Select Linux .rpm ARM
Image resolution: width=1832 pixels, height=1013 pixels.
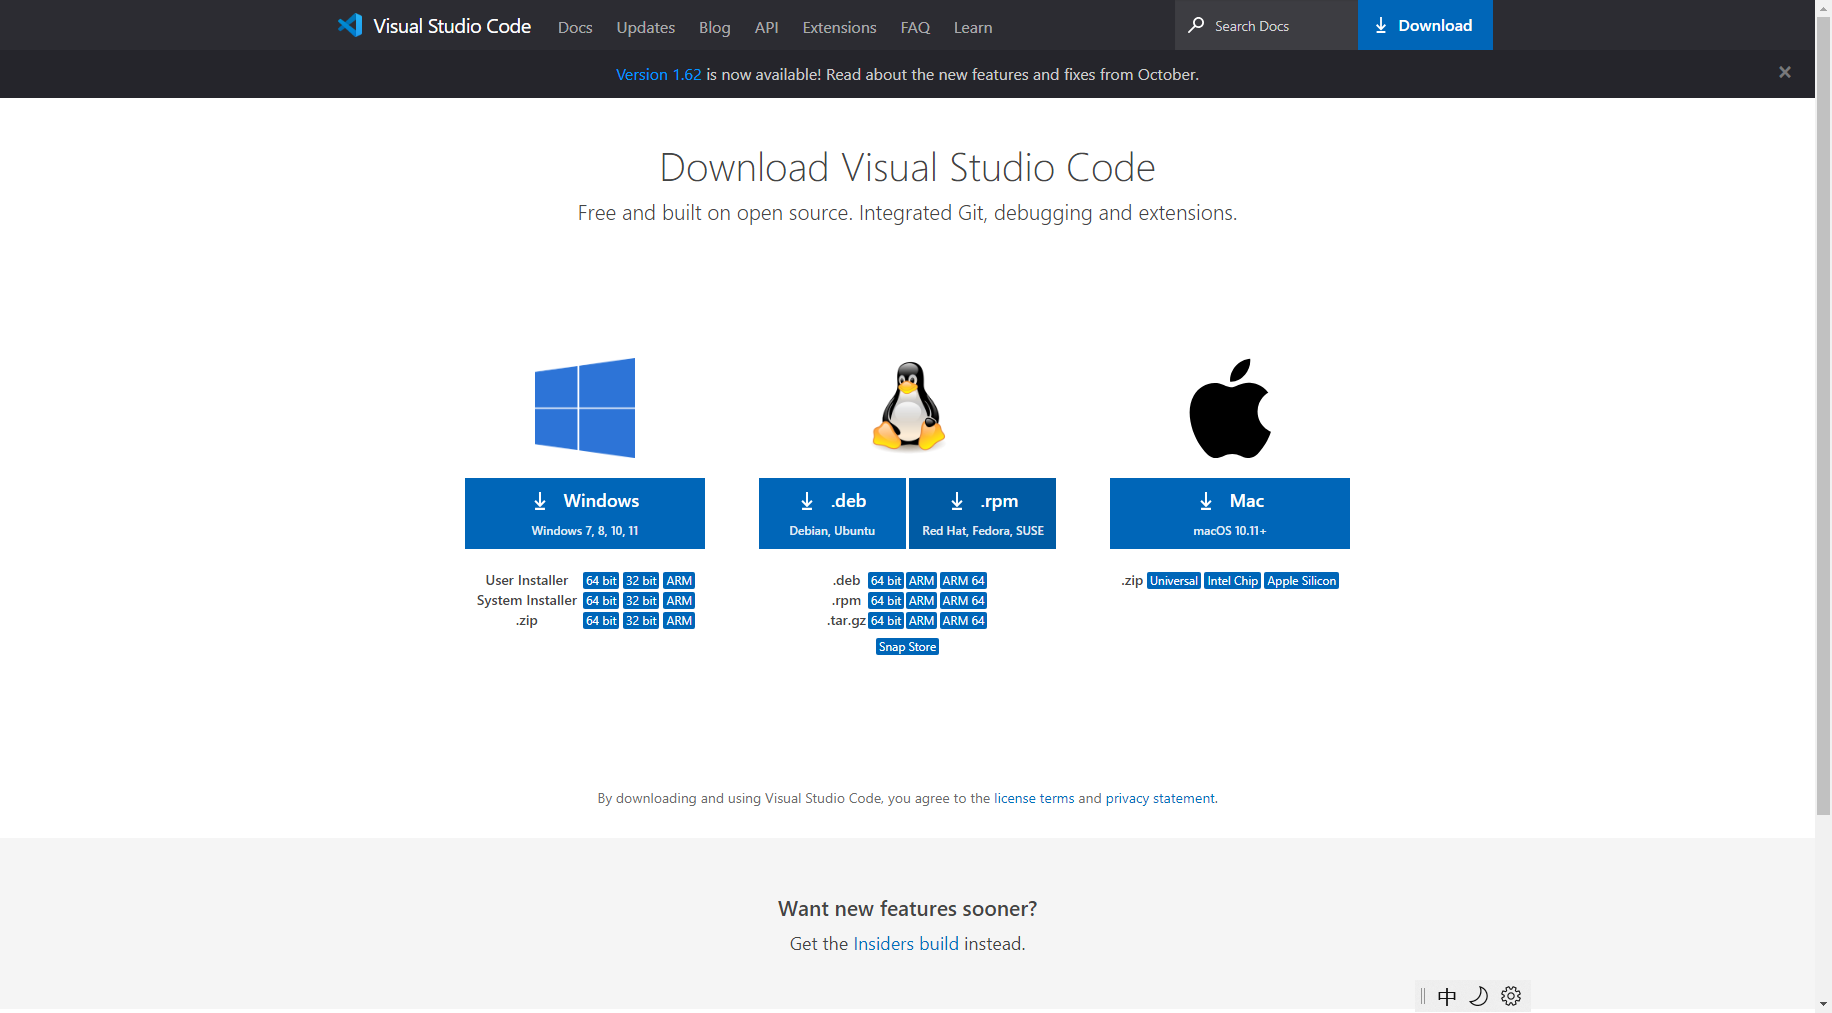pos(922,601)
